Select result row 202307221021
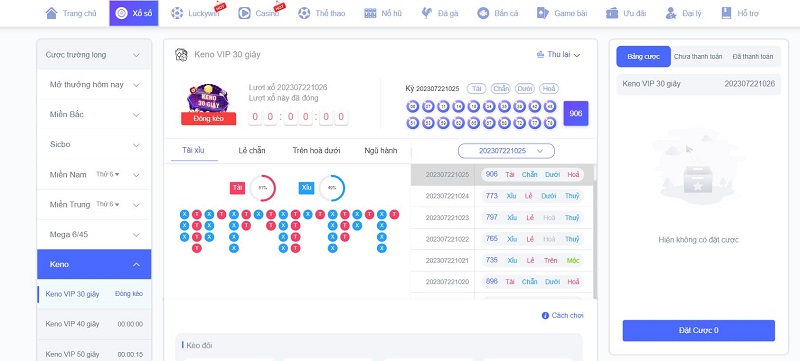Screen dimensions: 800x361 click(x=501, y=260)
